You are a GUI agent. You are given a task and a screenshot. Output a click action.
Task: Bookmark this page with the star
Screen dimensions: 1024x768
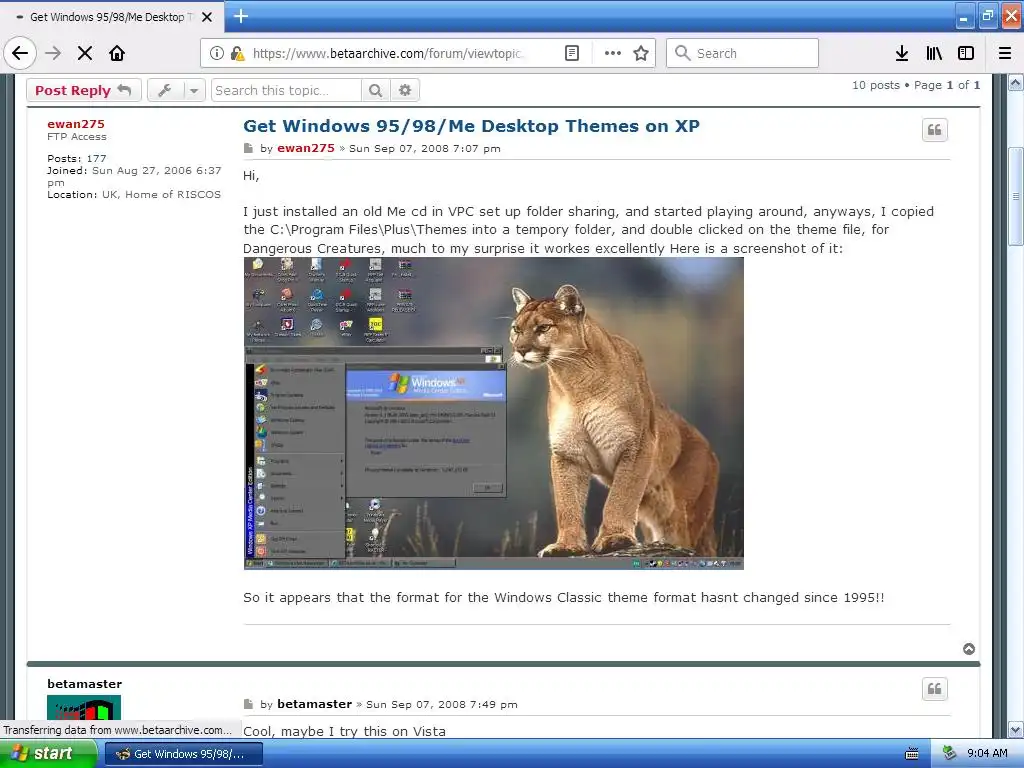pyautogui.click(x=641, y=53)
